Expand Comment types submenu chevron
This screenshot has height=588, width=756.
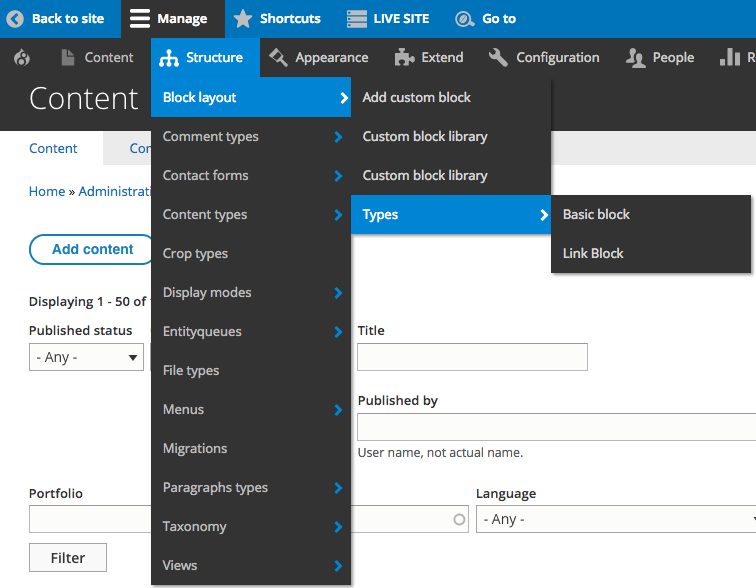point(338,137)
